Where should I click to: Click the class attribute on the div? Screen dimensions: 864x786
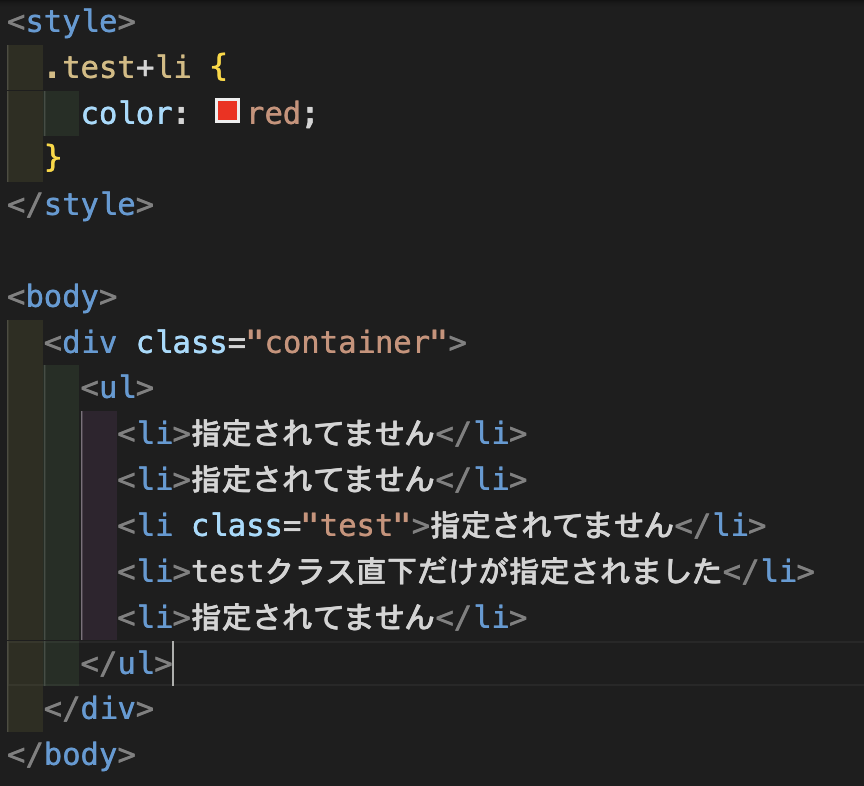pyautogui.click(x=182, y=343)
